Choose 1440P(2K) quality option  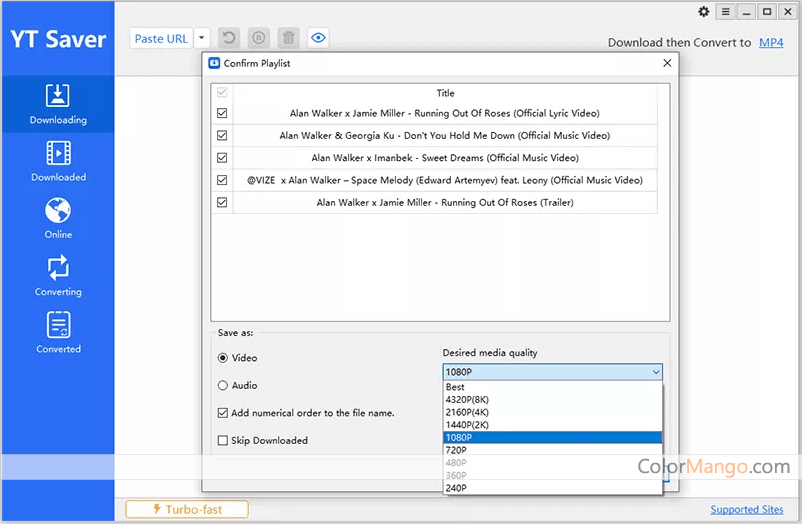552,425
